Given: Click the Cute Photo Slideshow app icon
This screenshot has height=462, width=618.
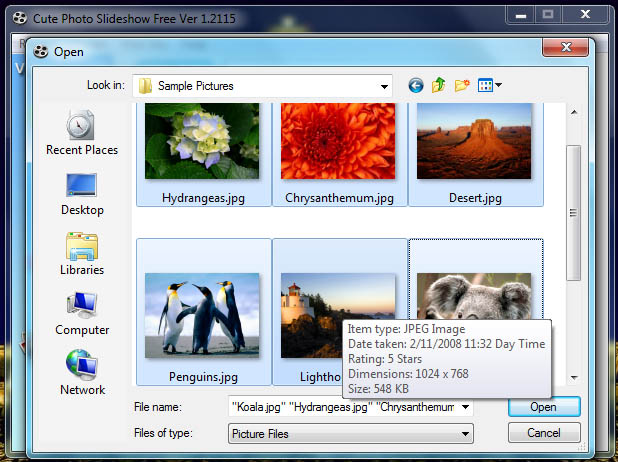Looking at the screenshot, I should [x=20, y=18].
